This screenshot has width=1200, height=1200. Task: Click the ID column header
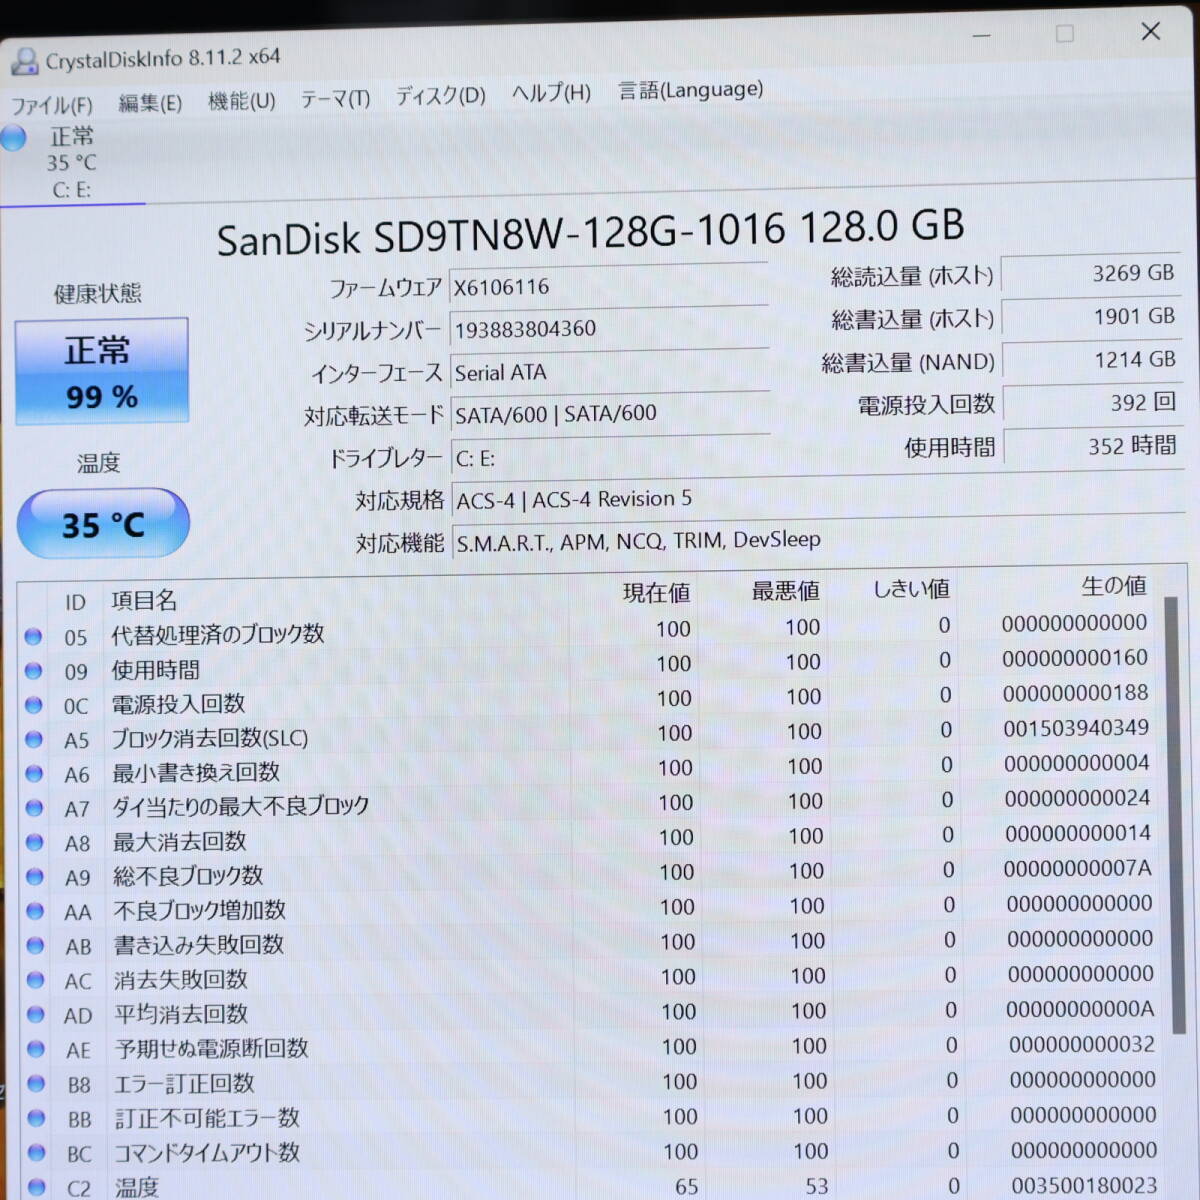[75, 602]
